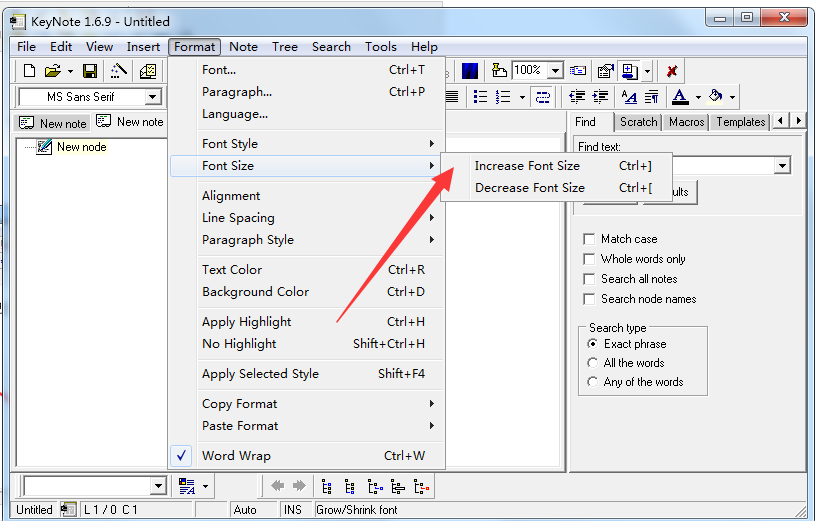Open the font color dropdown arrow
The height and width of the screenshot is (521, 815).
pos(698,97)
